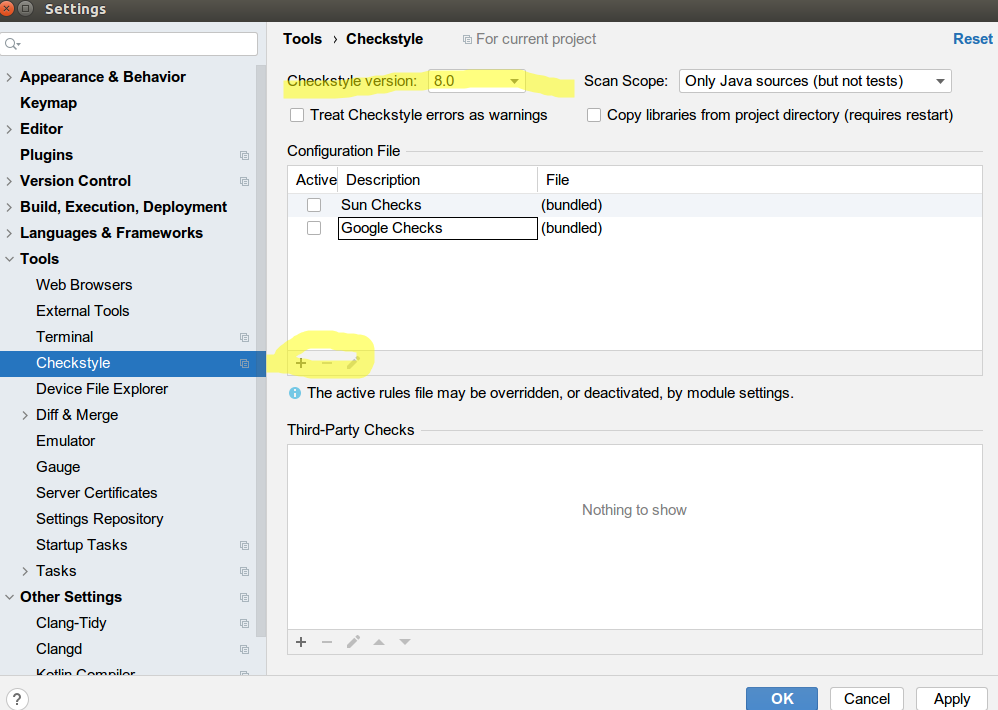The image size is (998, 710).
Task: Enable Copy libraries from project directory
Action: (594, 115)
